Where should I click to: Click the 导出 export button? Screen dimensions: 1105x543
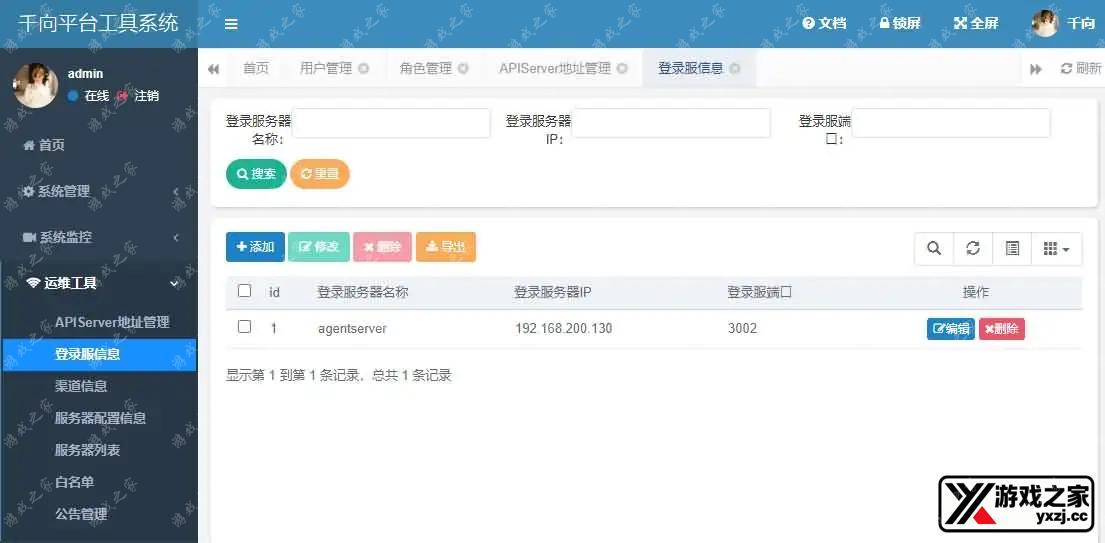click(x=446, y=247)
